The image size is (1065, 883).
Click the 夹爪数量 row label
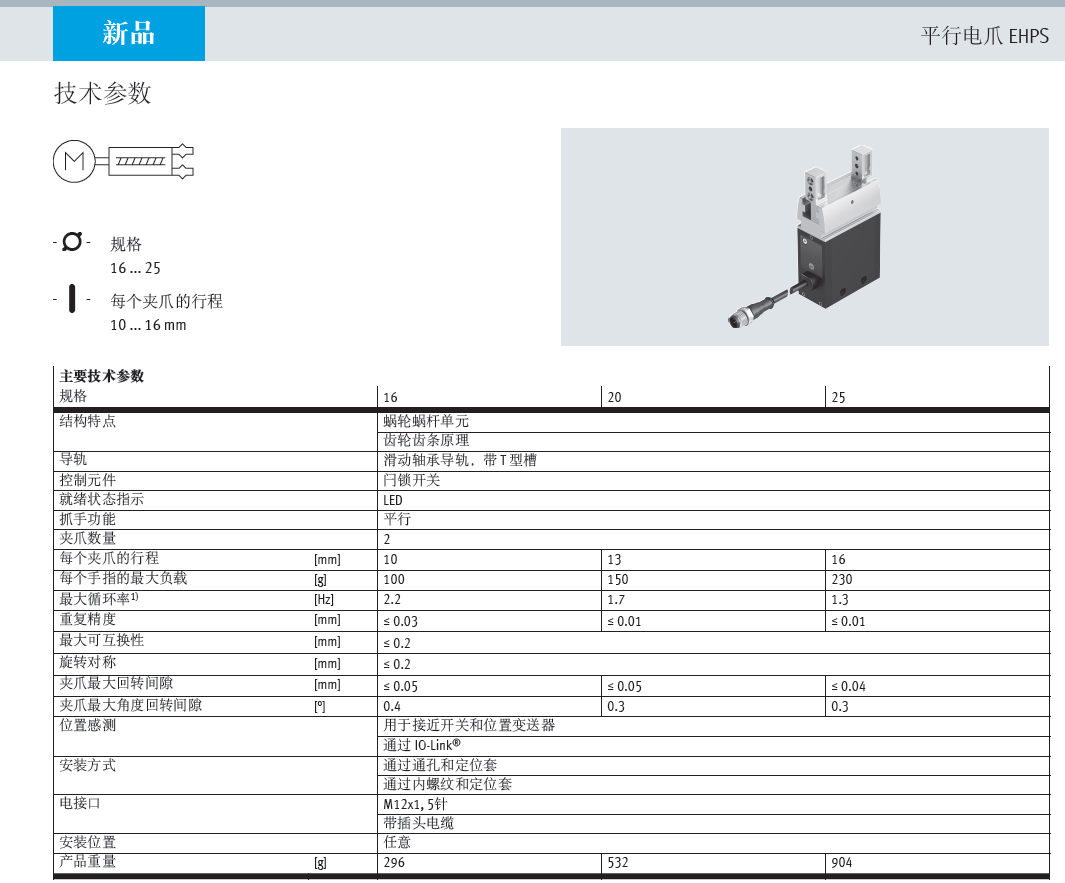pyautogui.click(x=88, y=538)
